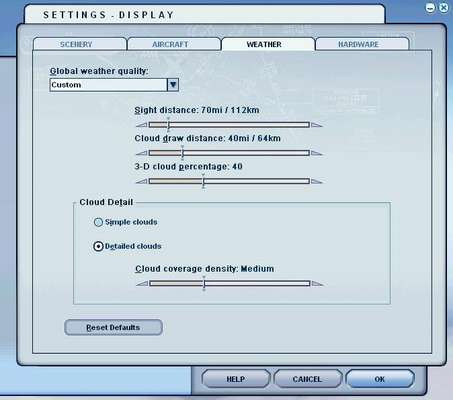453x400 pixels.
Task: Open the Global weather quality dropdown arrow
Action: (x=173, y=85)
